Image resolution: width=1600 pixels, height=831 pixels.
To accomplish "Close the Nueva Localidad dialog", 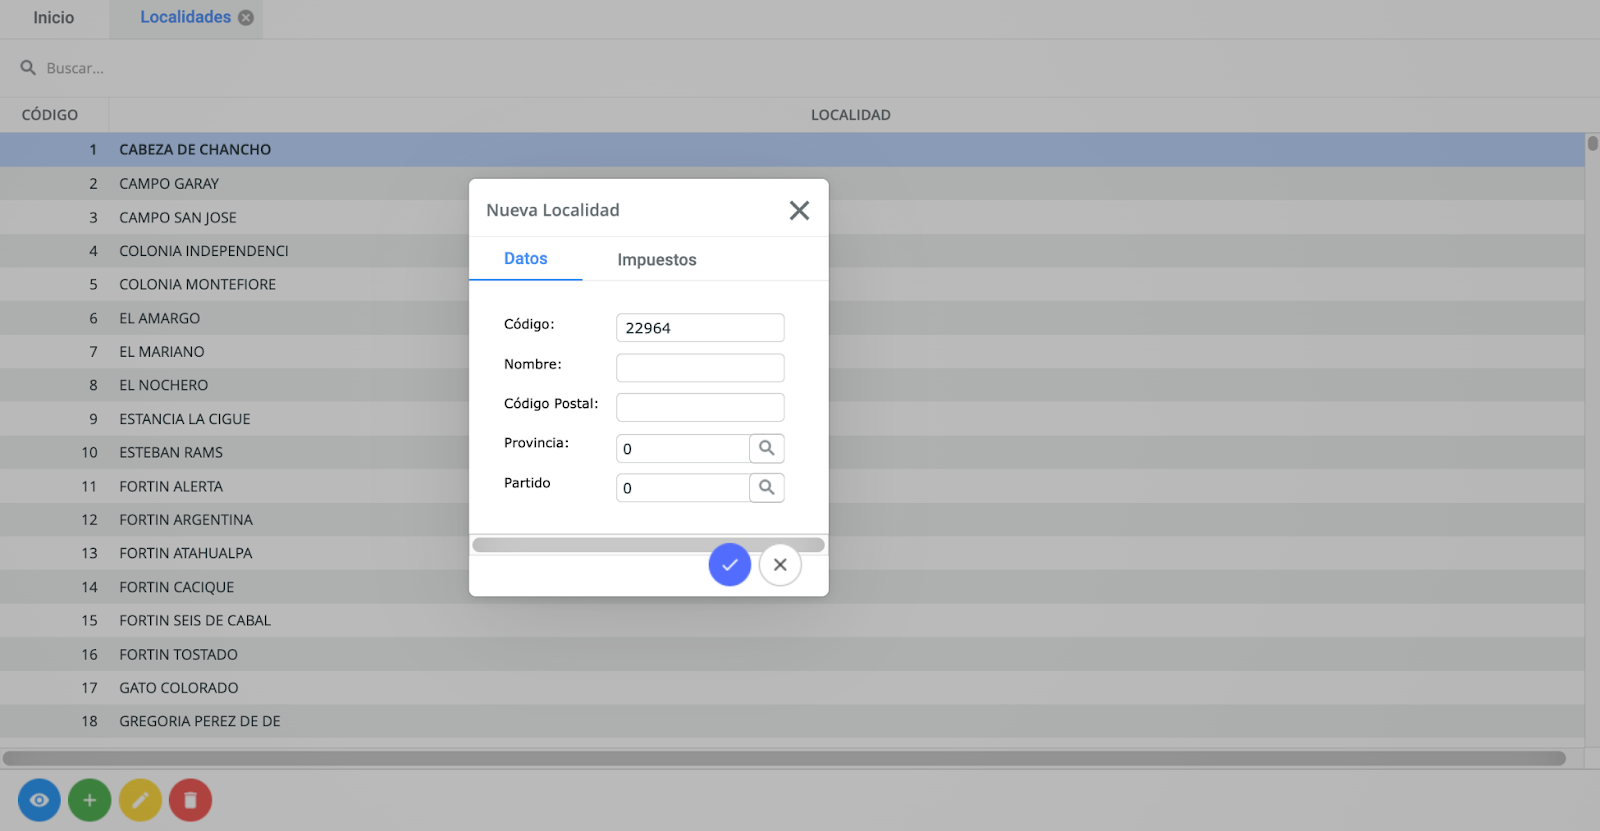I will point(799,210).
